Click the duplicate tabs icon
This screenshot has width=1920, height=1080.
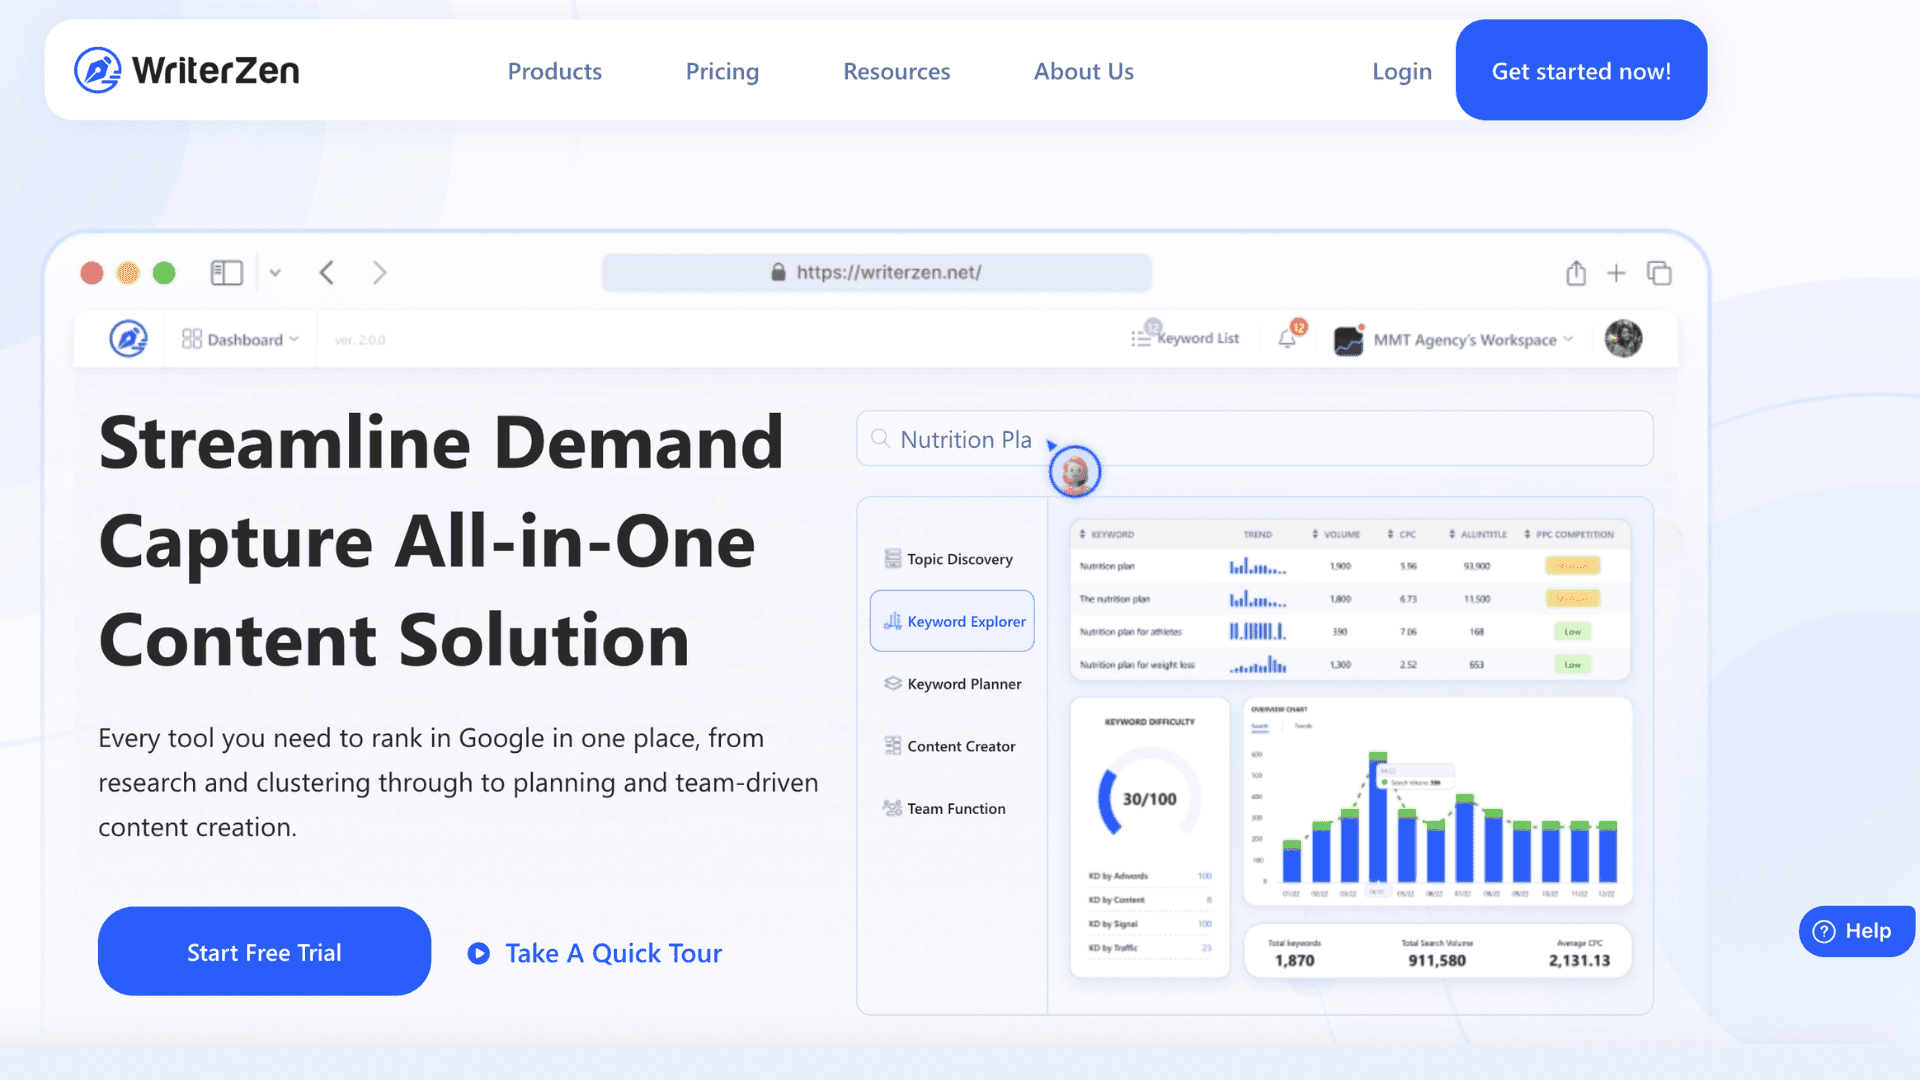coord(1659,273)
